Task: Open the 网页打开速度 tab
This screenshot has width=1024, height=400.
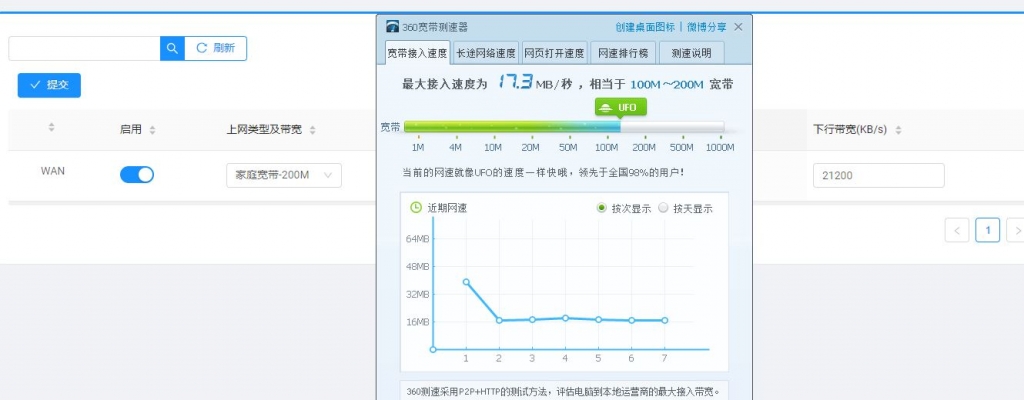Action: [x=554, y=53]
